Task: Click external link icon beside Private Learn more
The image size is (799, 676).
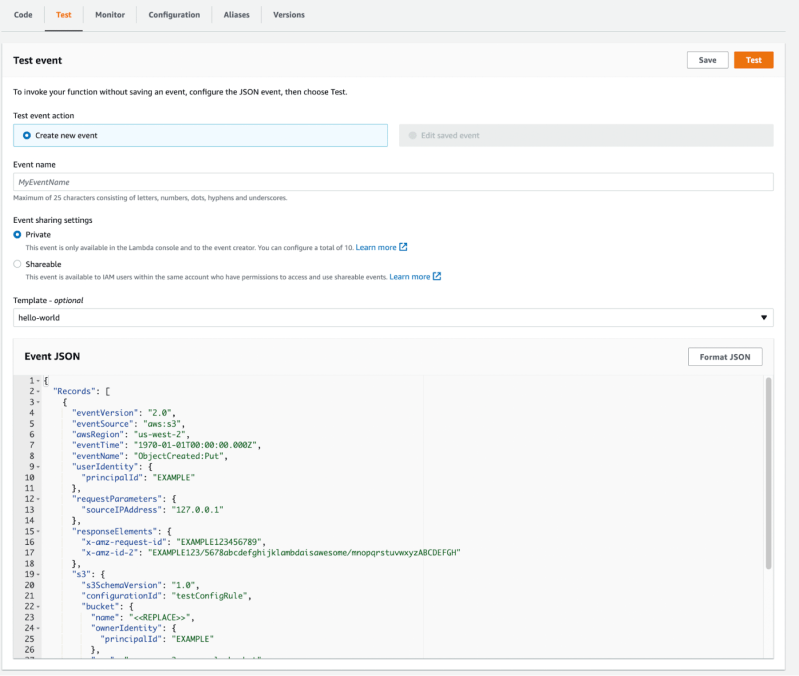Action: 403,247
